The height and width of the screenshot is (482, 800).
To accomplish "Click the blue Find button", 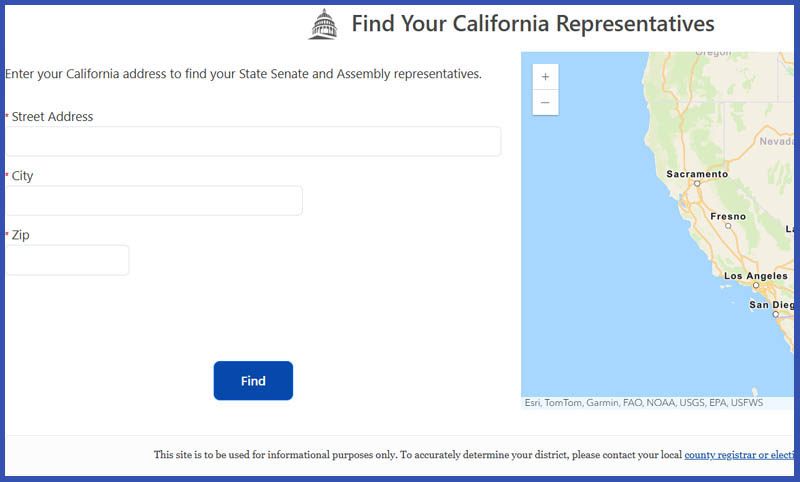I will (253, 380).
